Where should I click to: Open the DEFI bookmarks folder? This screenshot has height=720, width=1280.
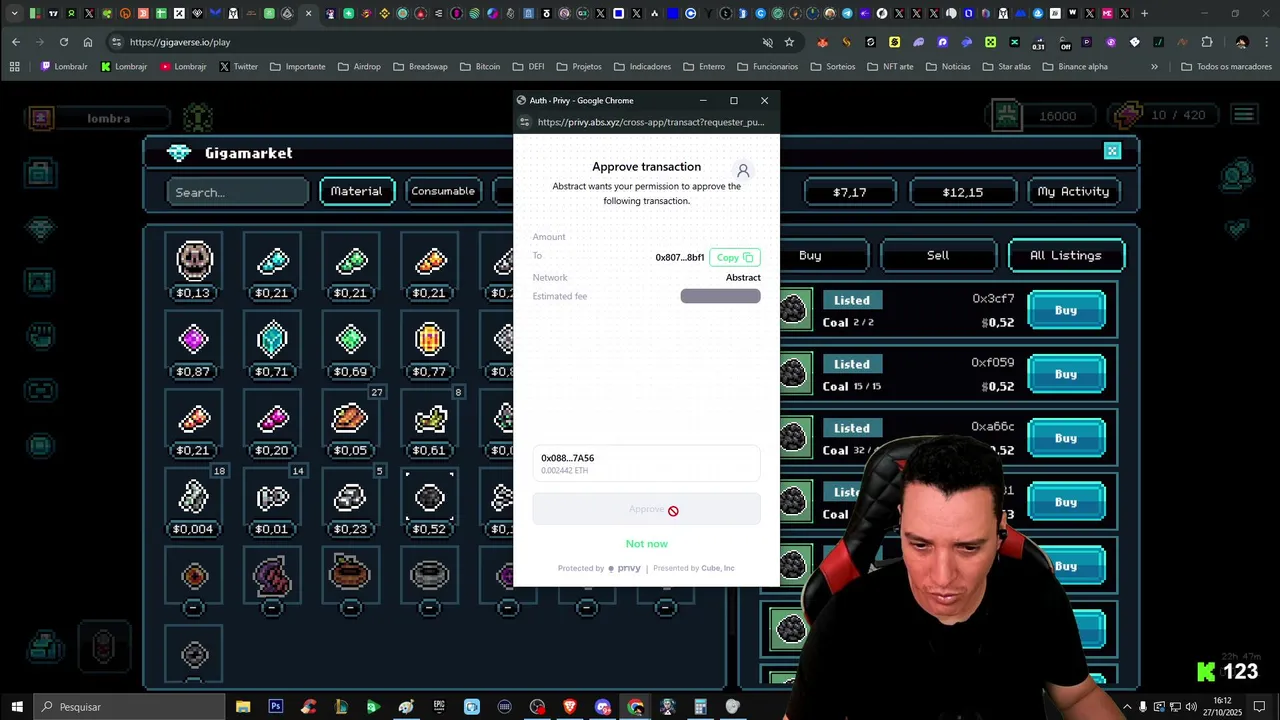529,66
